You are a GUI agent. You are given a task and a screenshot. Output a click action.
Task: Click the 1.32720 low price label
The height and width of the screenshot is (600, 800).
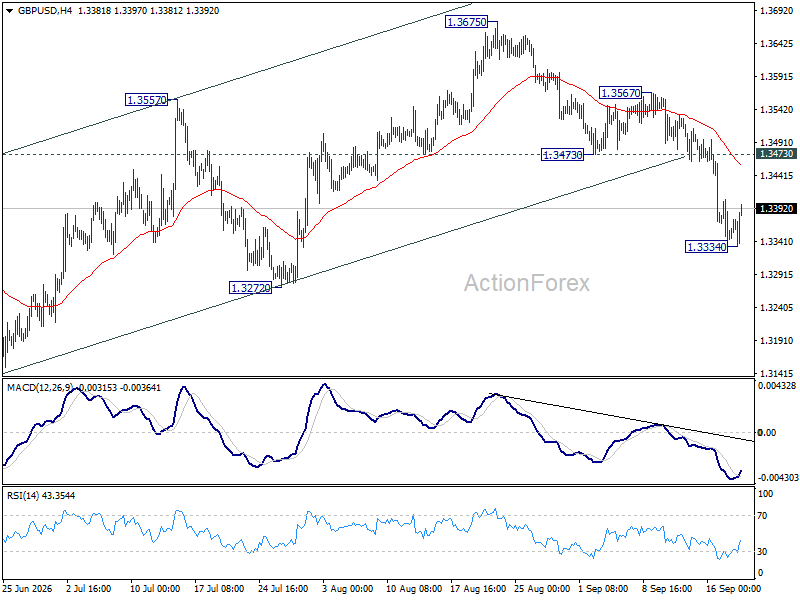coord(251,288)
